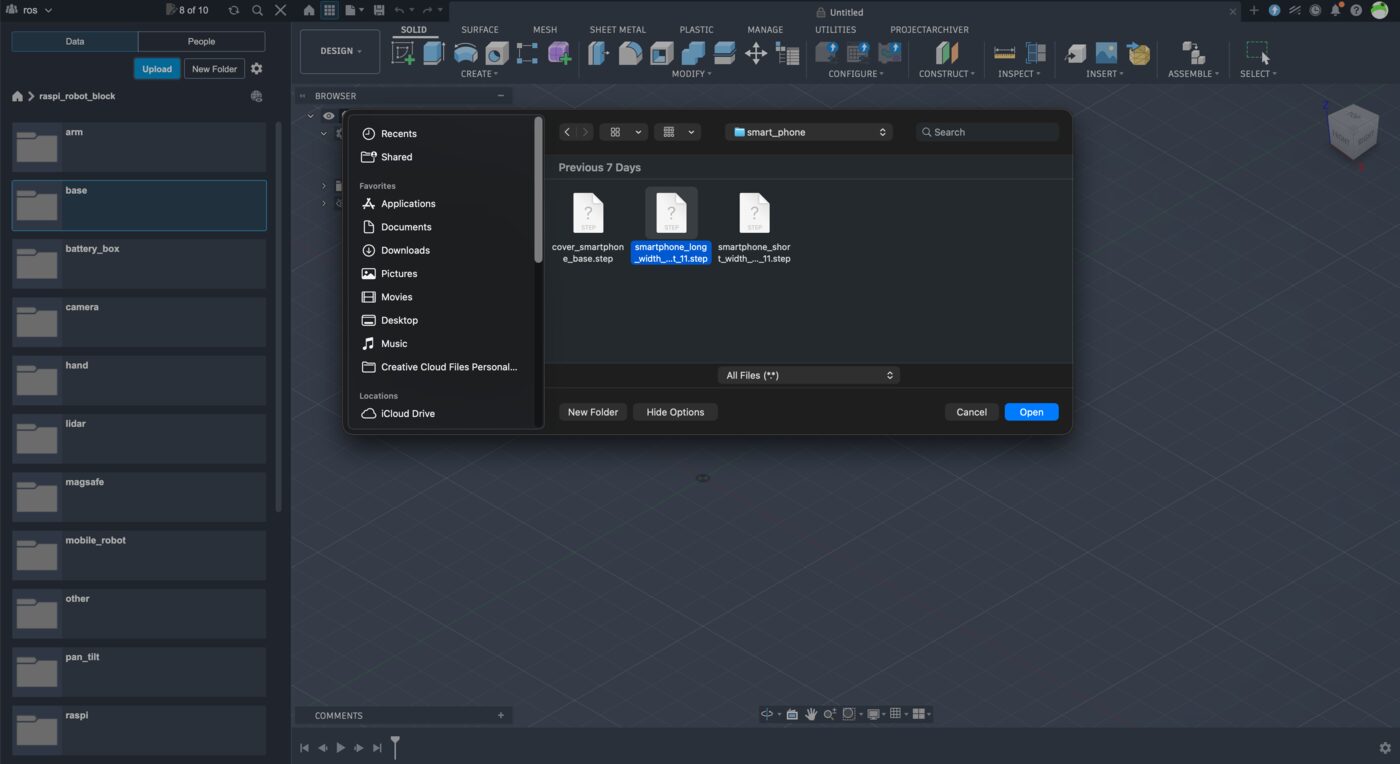The height and width of the screenshot is (764, 1400).
Task: Click the Save icon in the title bar
Action: pos(379,10)
